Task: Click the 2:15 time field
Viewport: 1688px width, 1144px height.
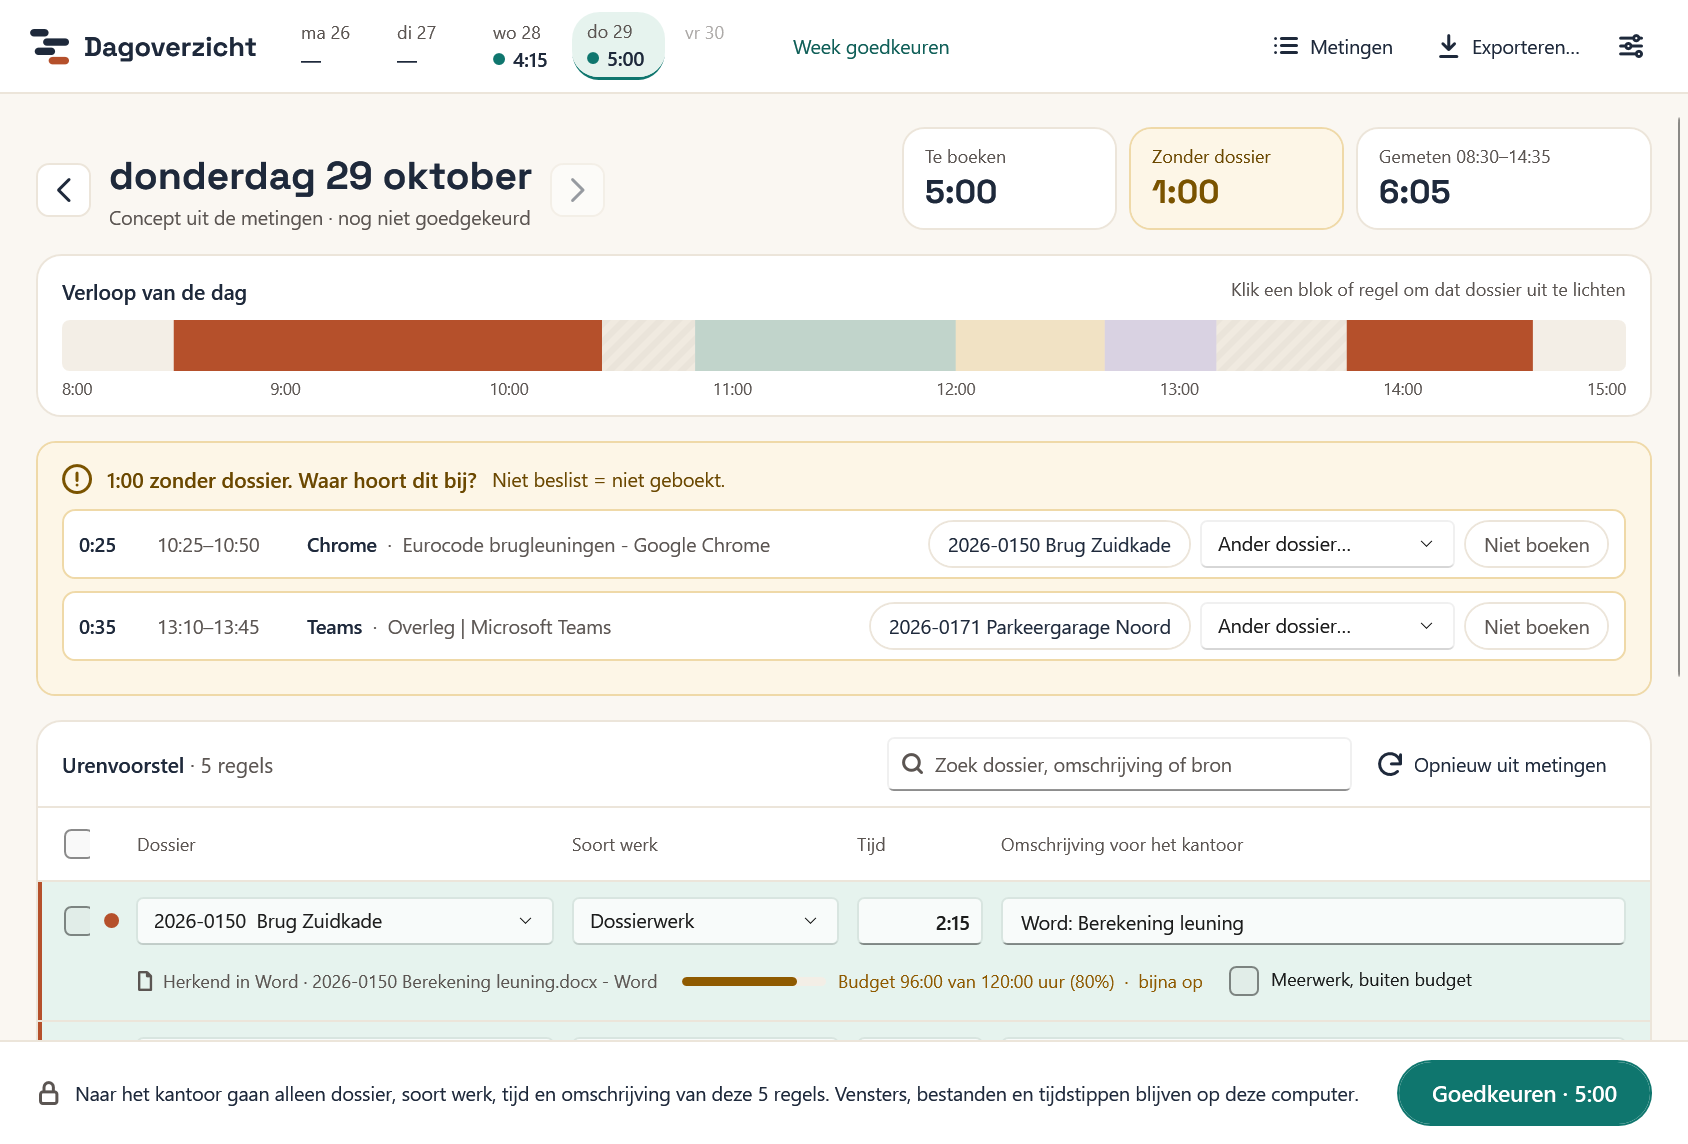Action: (920, 921)
